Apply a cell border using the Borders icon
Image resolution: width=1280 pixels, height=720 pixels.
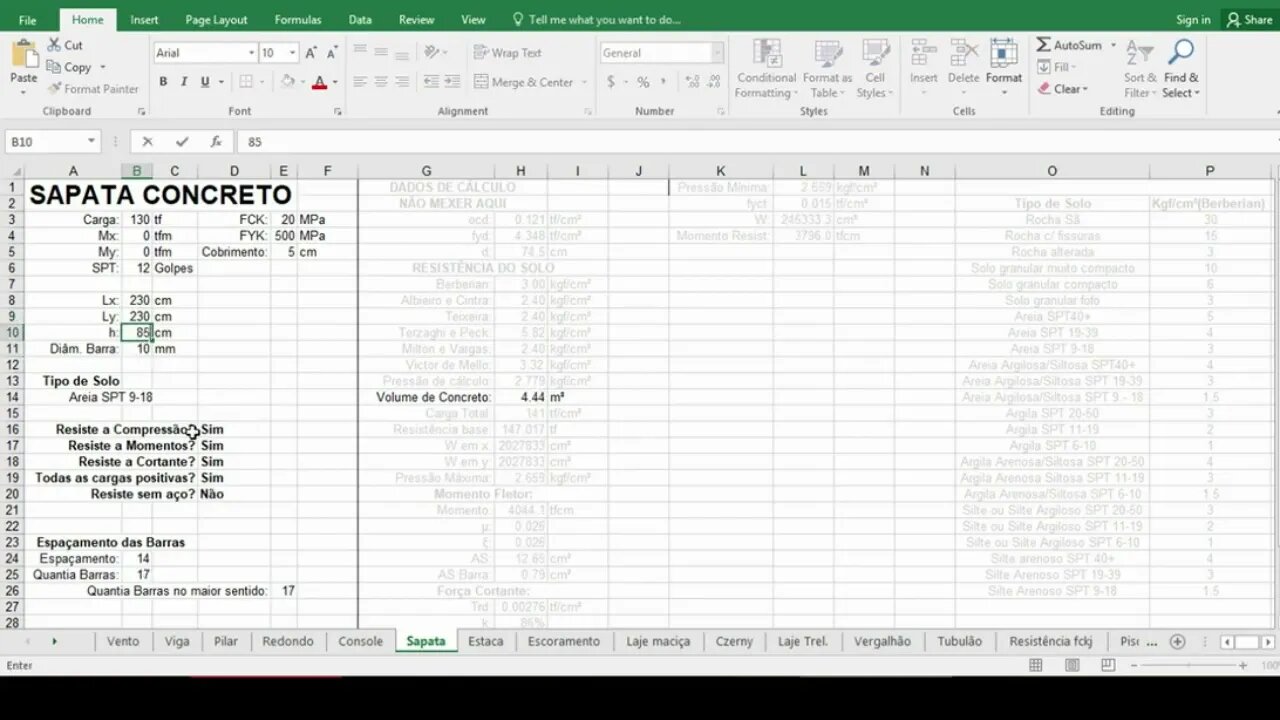coord(246,82)
